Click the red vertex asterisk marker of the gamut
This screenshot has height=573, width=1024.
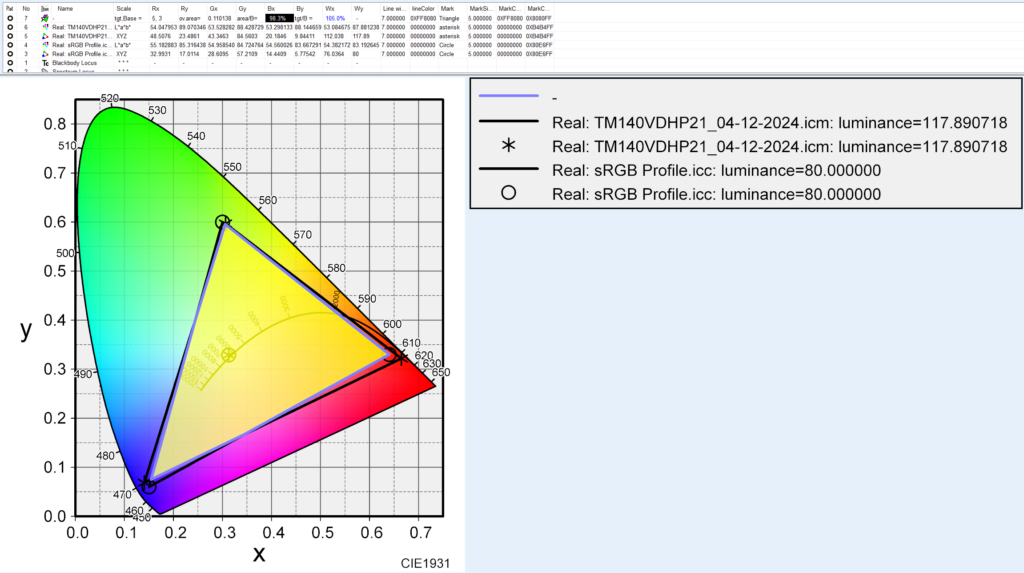point(401,357)
